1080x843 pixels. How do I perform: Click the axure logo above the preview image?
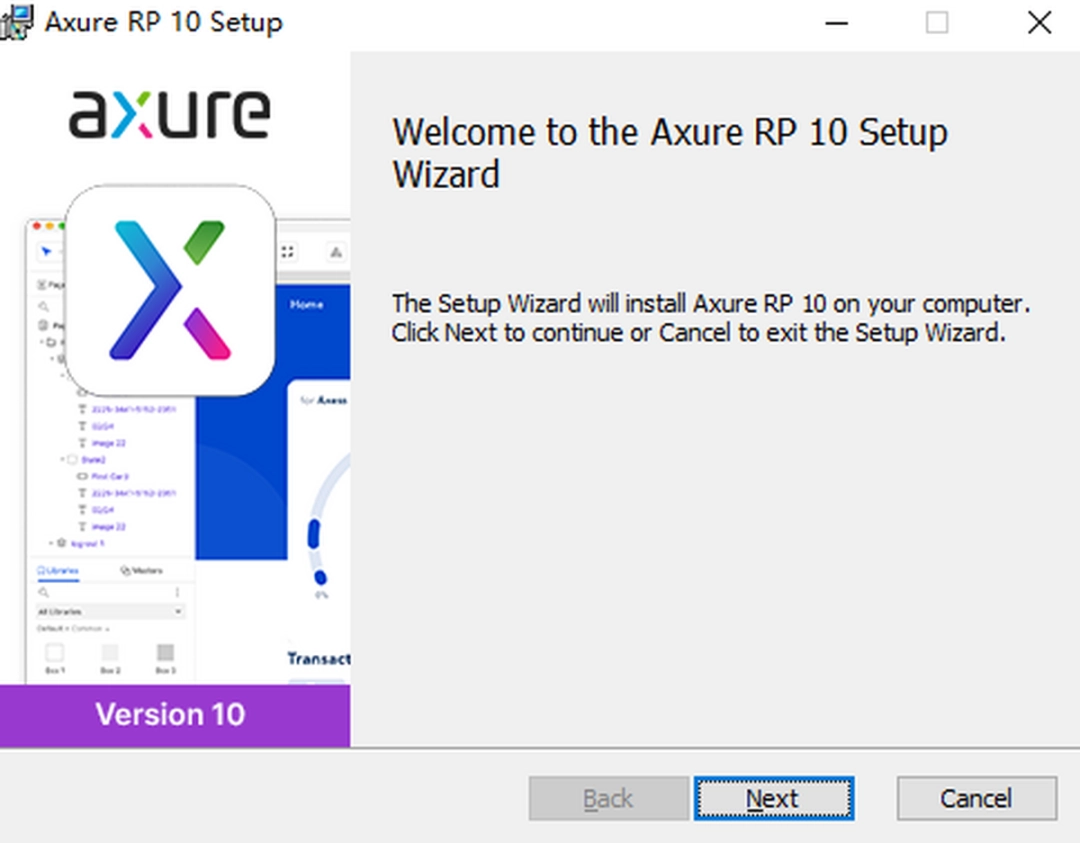168,113
